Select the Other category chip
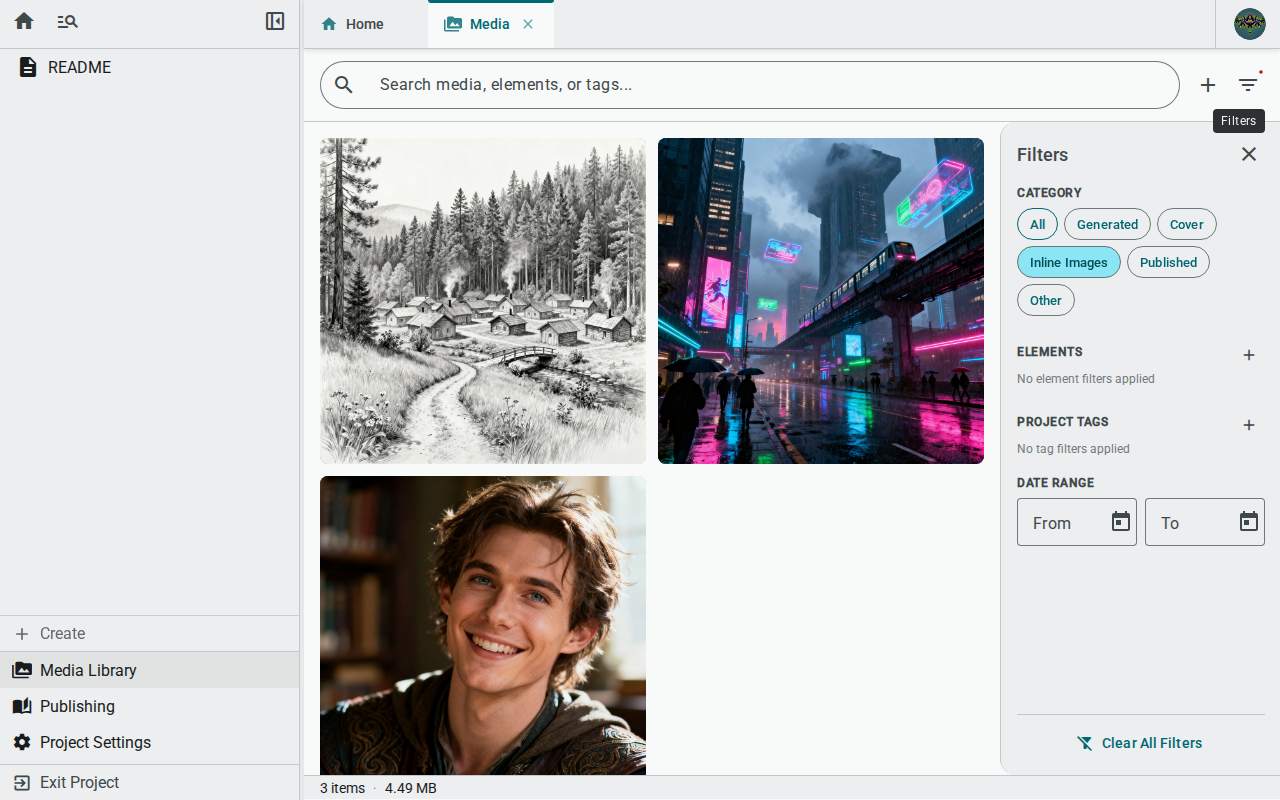The width and height of the screenshot is (1280, 800). tap(1046, 300)
